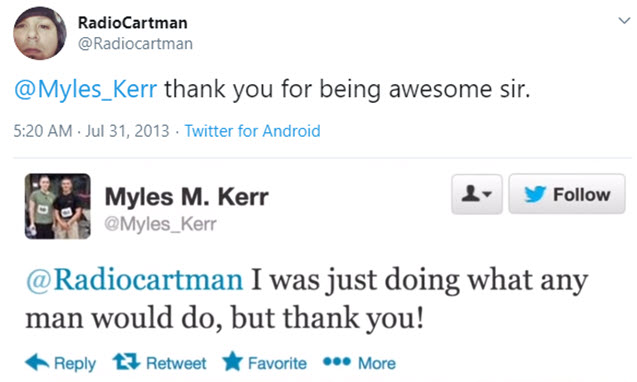The width and height of the screenshot is (637, 382).
Task: Click the Favorite star icon
Action: [x=233, y=361]
